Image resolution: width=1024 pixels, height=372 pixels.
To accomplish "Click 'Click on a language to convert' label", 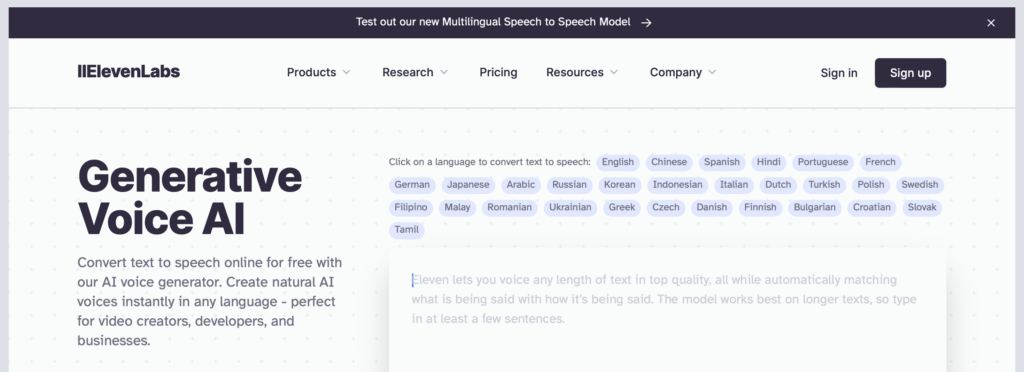I will pos(490,163).
